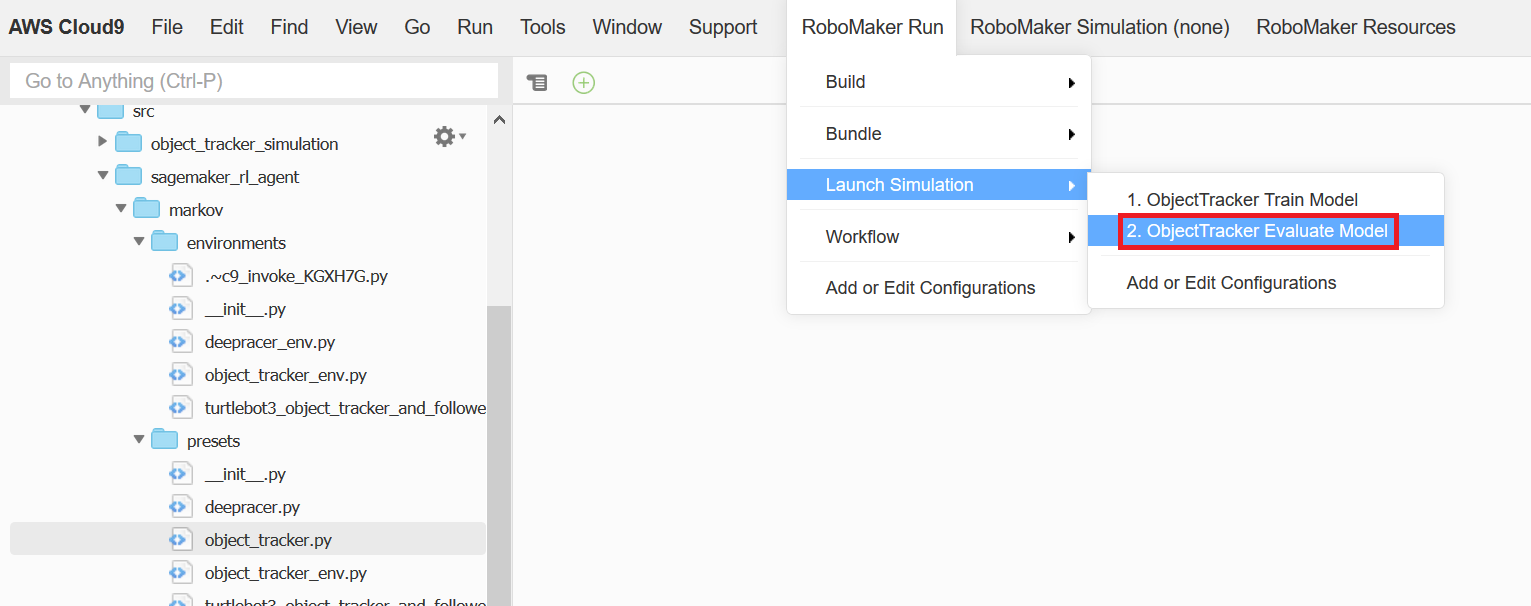This screenshot has height=606, width=1531.
Task: Open the Support menu
Action: click(723, 27)
